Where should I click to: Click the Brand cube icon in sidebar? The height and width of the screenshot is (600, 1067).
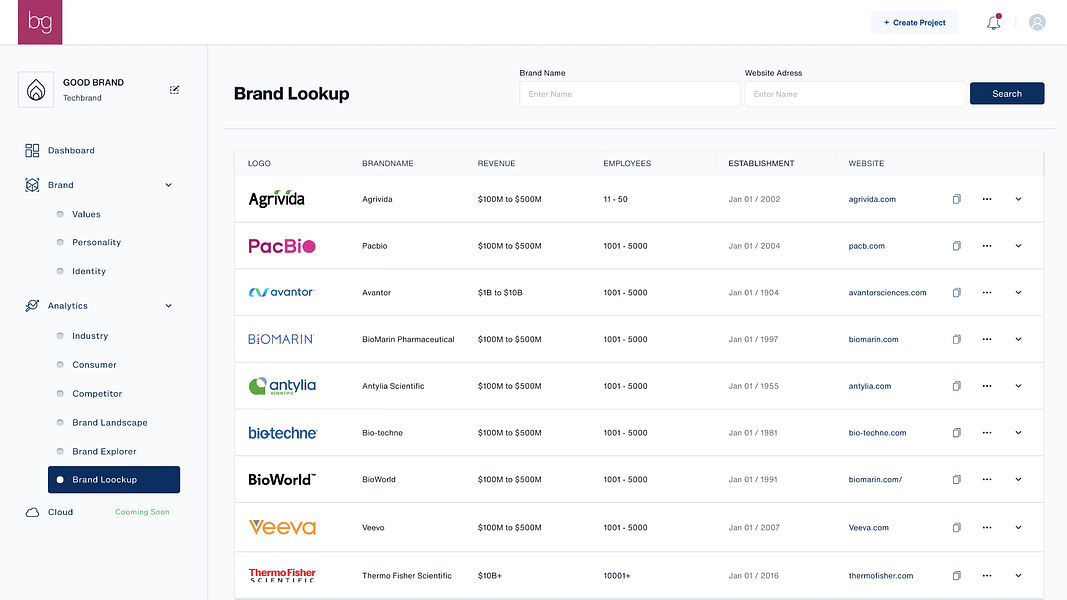32,185
